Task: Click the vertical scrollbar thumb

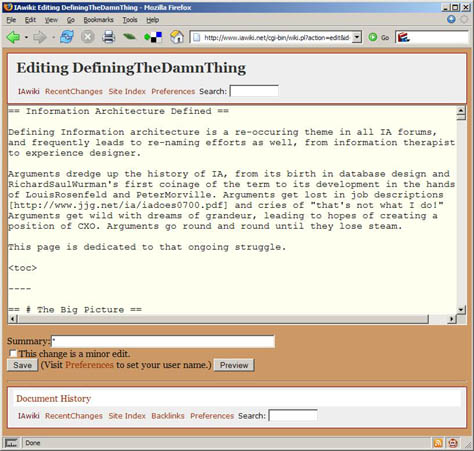Action: coord(461,117)
